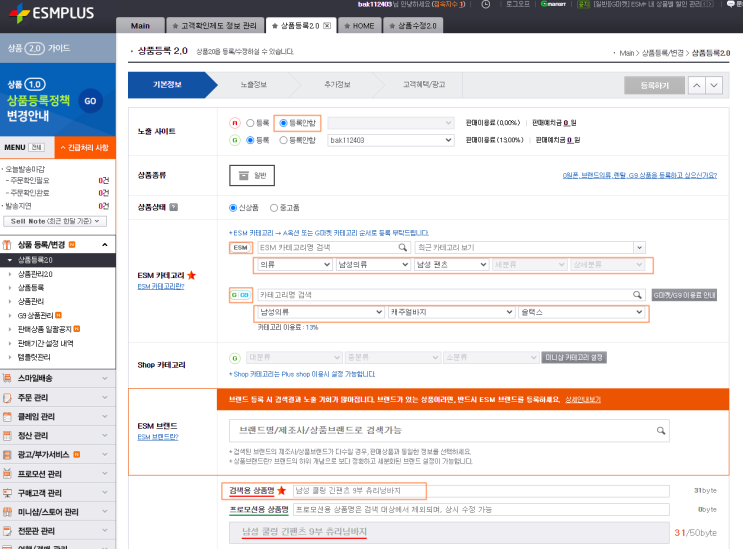Go to the 고객혜택/광고 step
743x549 pixels.
(x=424, y=85)
